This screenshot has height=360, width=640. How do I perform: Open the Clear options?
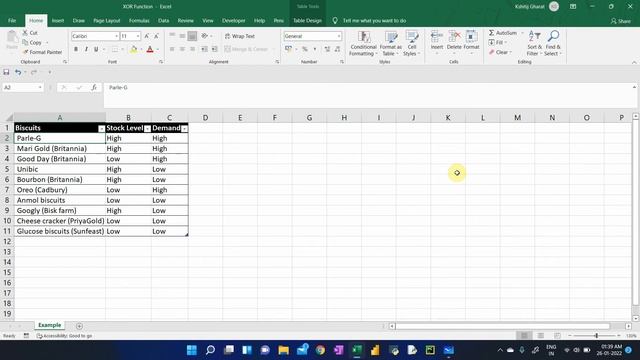pos(499,52)
